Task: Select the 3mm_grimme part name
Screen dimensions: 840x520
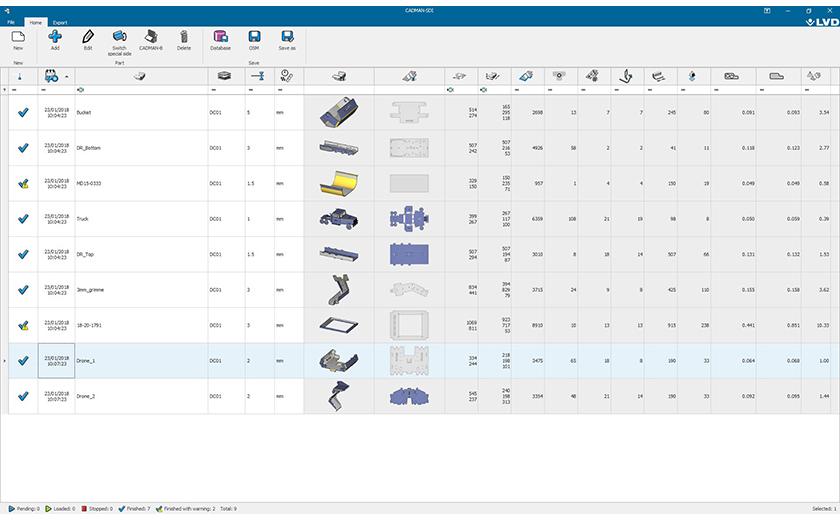Action: pyautogui.click(x=90, y=290)
